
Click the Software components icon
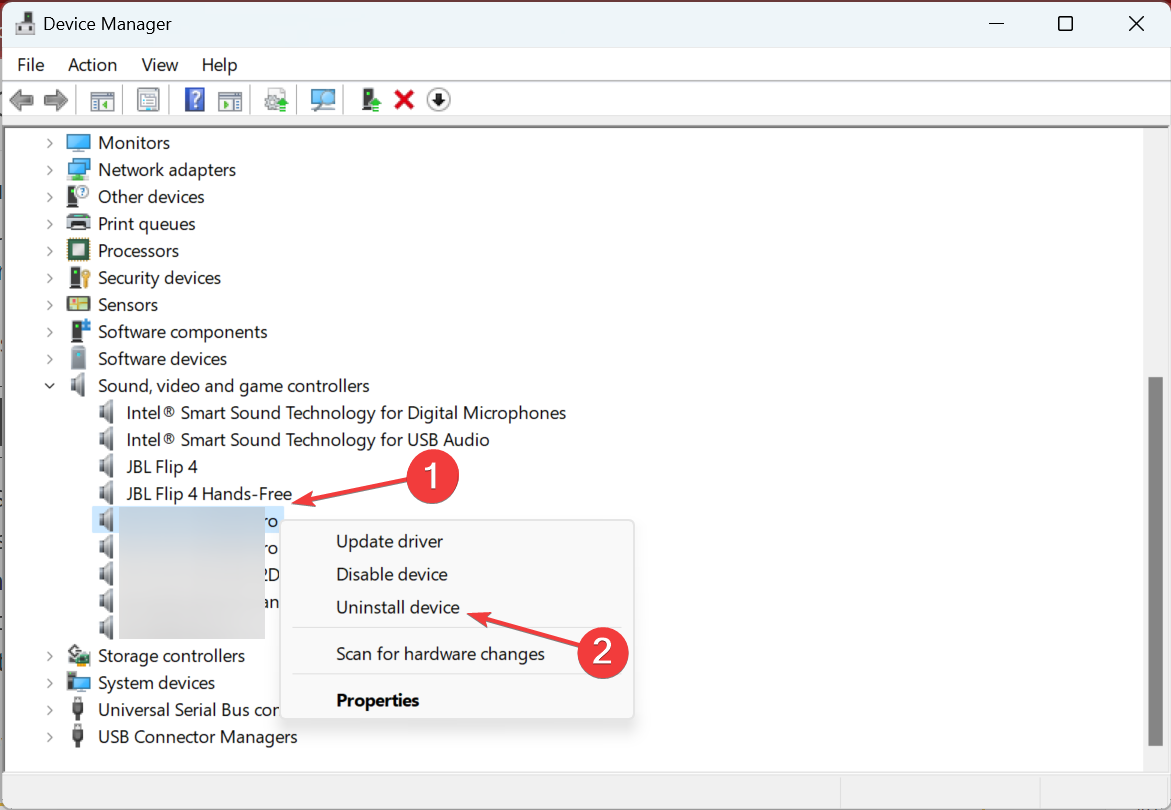(x=78, y=331)
